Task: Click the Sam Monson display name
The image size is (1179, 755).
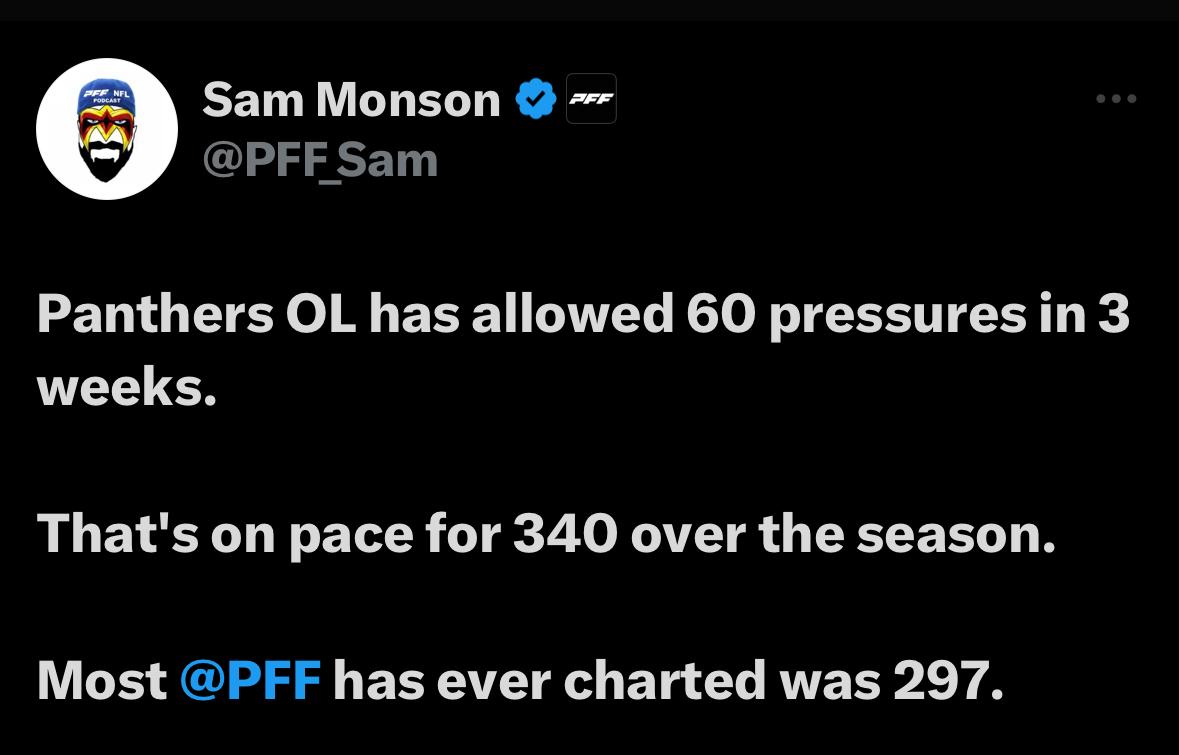Action: point(351,99)
